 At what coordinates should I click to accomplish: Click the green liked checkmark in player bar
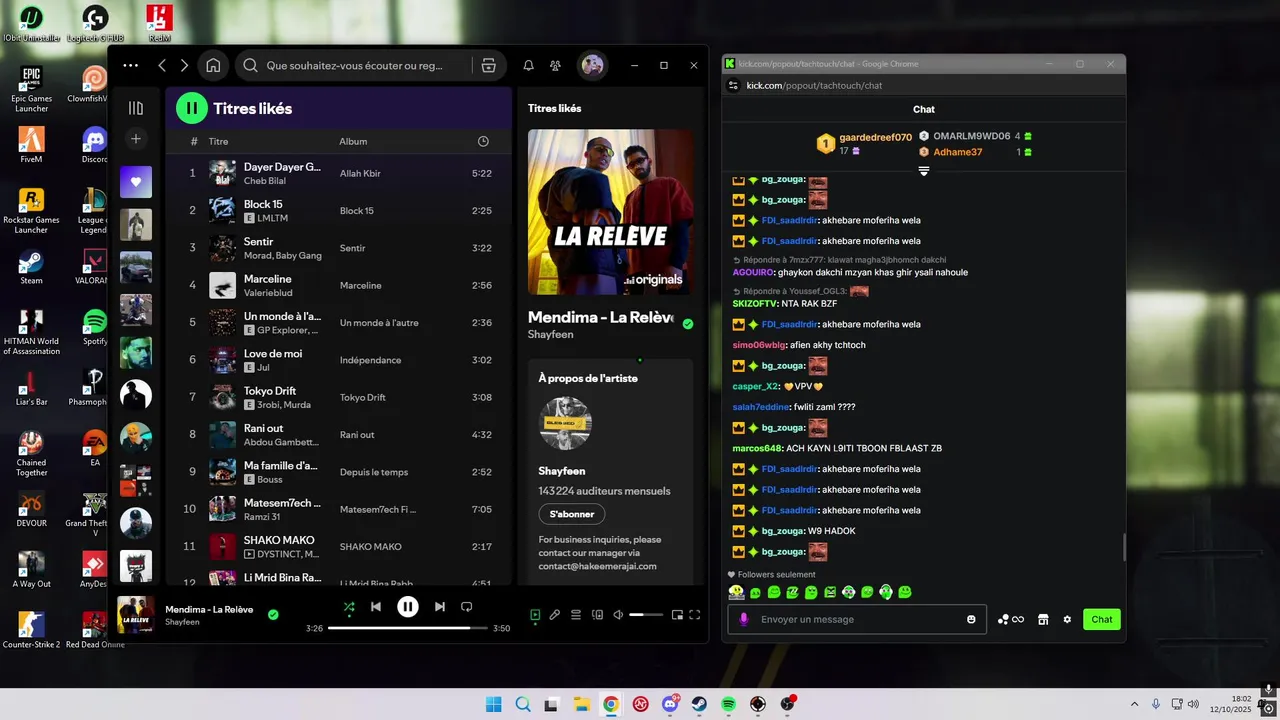tap(273, 614)
